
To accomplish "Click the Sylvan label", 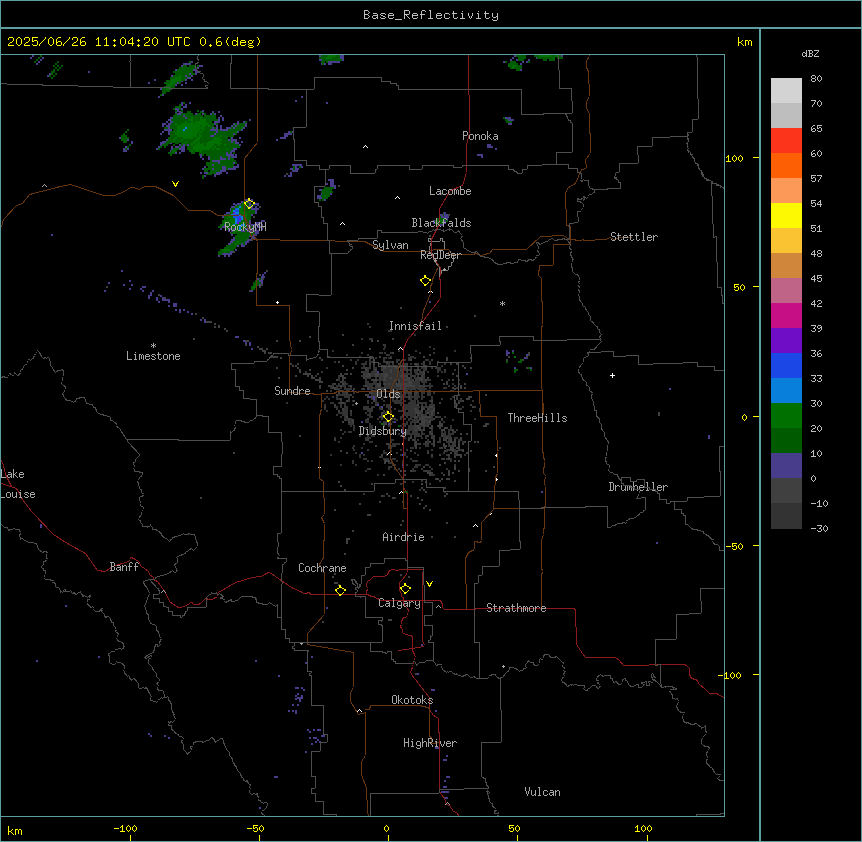I will tap(390, 245).
